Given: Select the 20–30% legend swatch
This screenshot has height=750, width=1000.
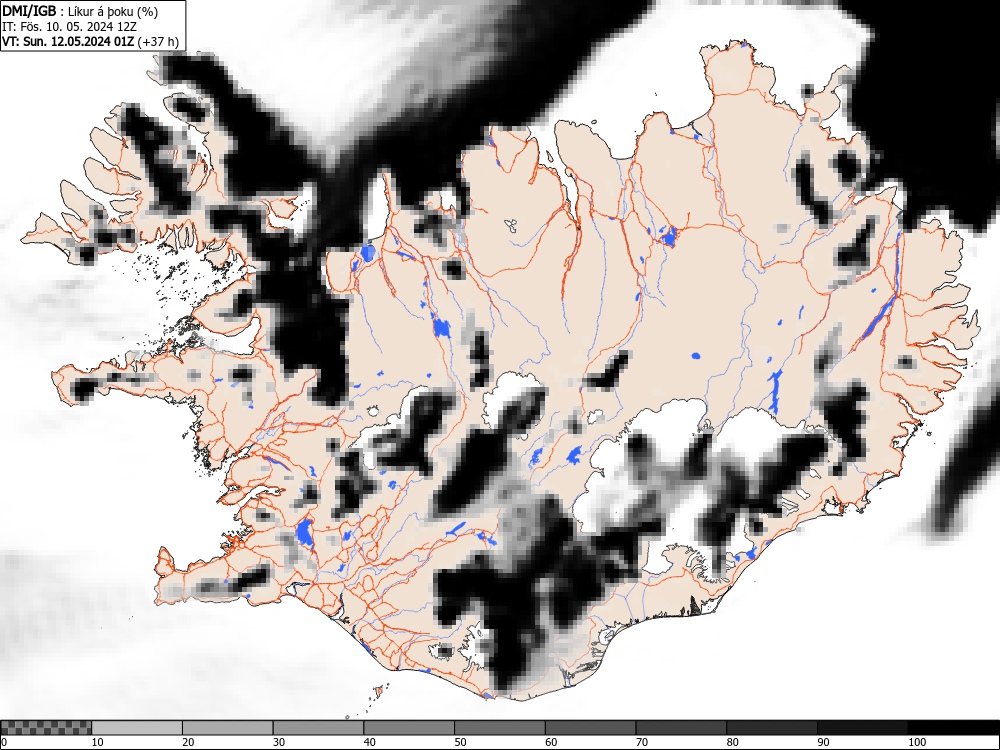Looking at the screenshot, I should click(228, 728).
